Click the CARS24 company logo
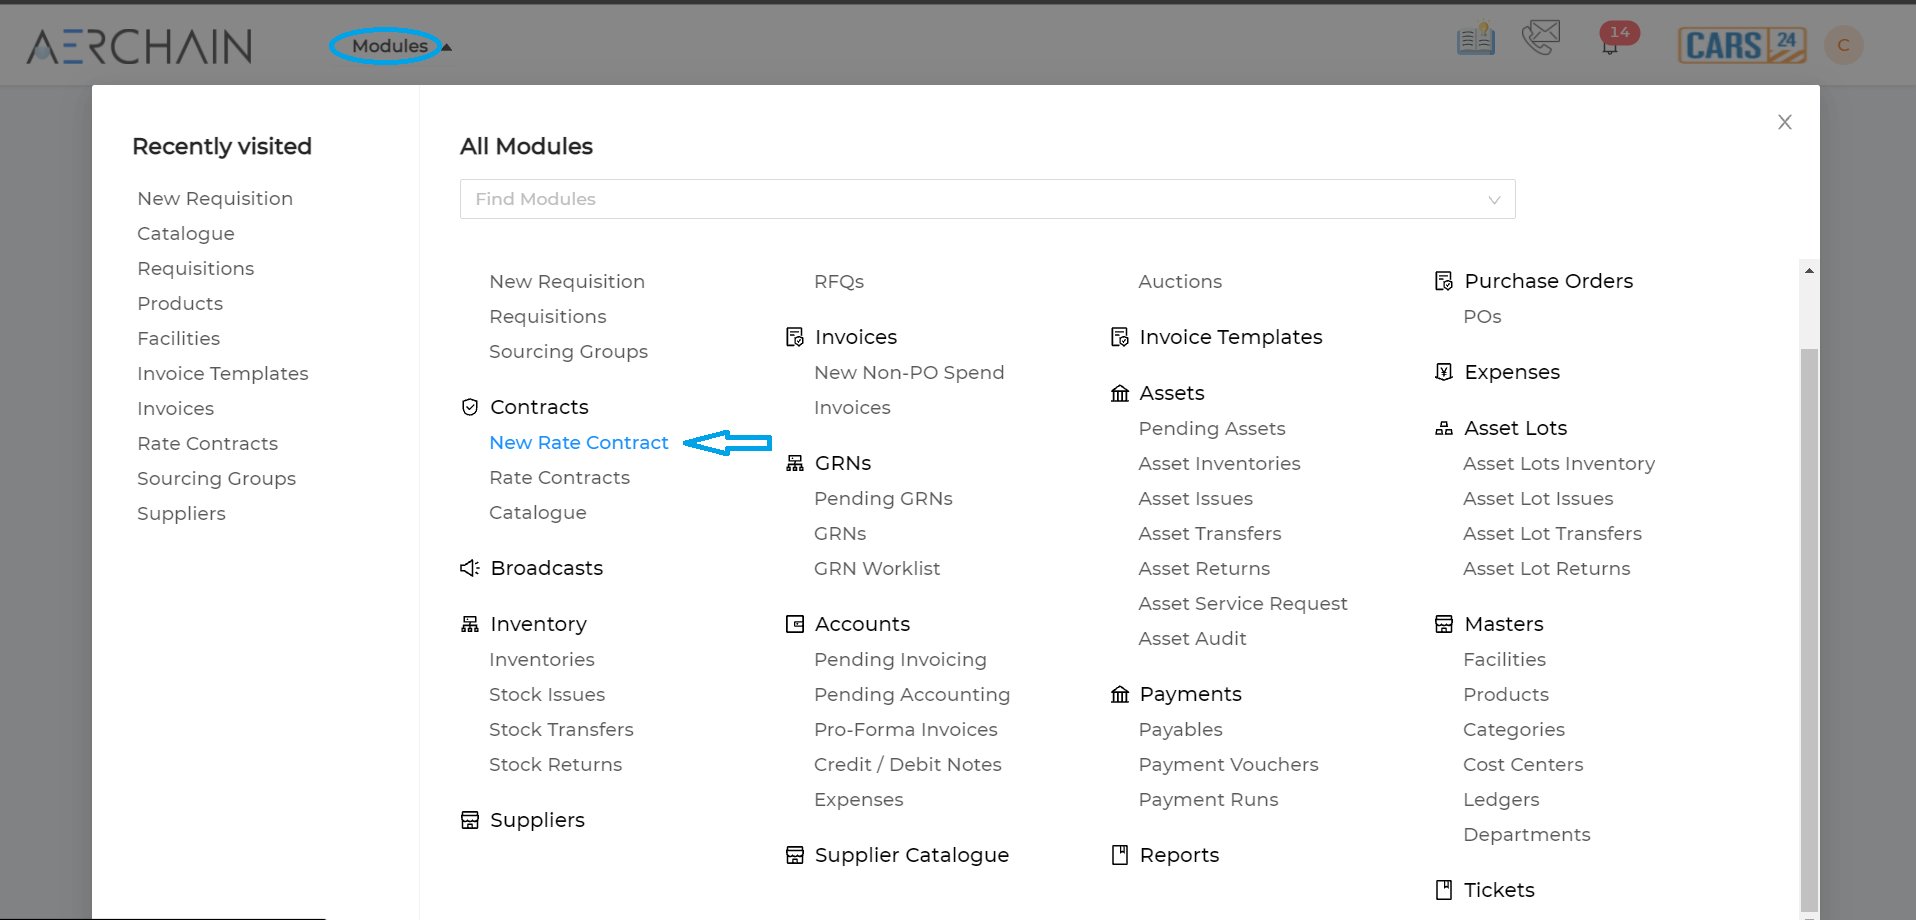This screenshot has height=920, width=1916. coord(1742,45)
